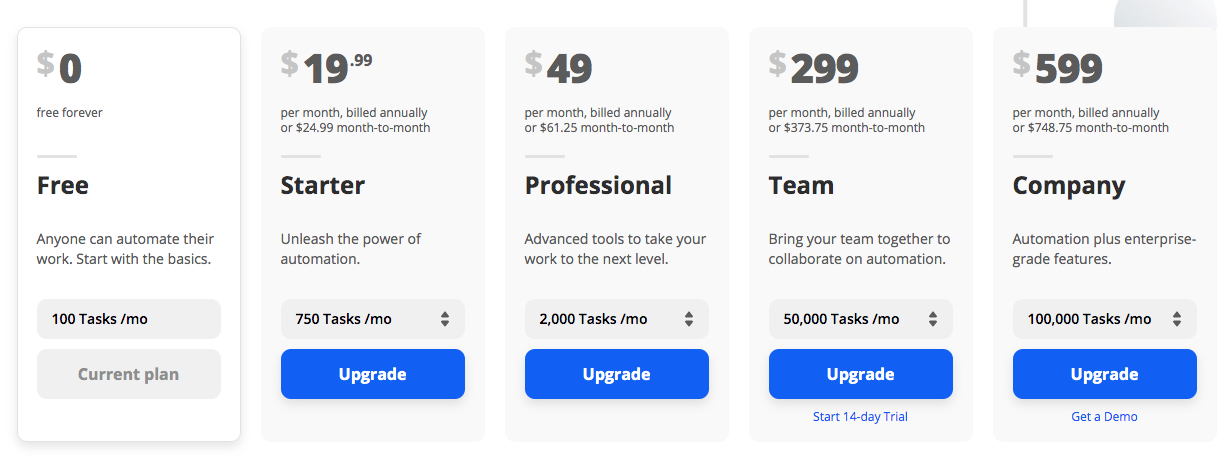Screen dimensions: 1222x460
Task: Open the Starter plan 750 Tasks /mo selector
Action: point(373,319)
